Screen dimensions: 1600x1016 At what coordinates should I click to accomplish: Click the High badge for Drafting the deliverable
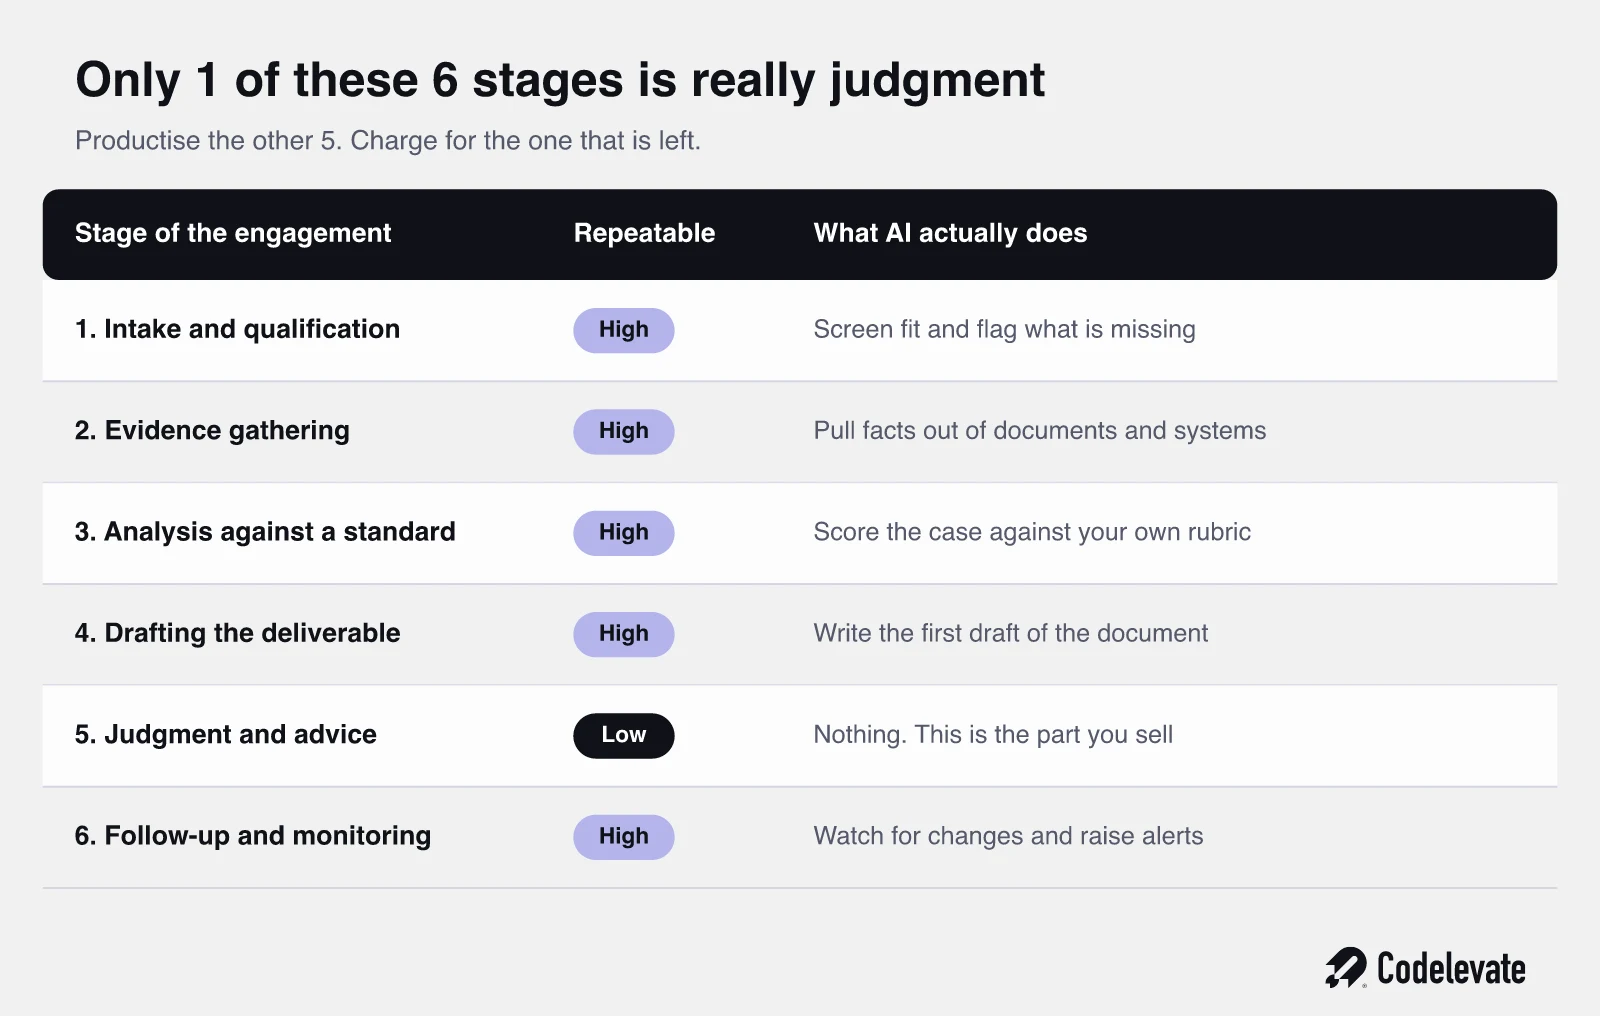point(624,634)
